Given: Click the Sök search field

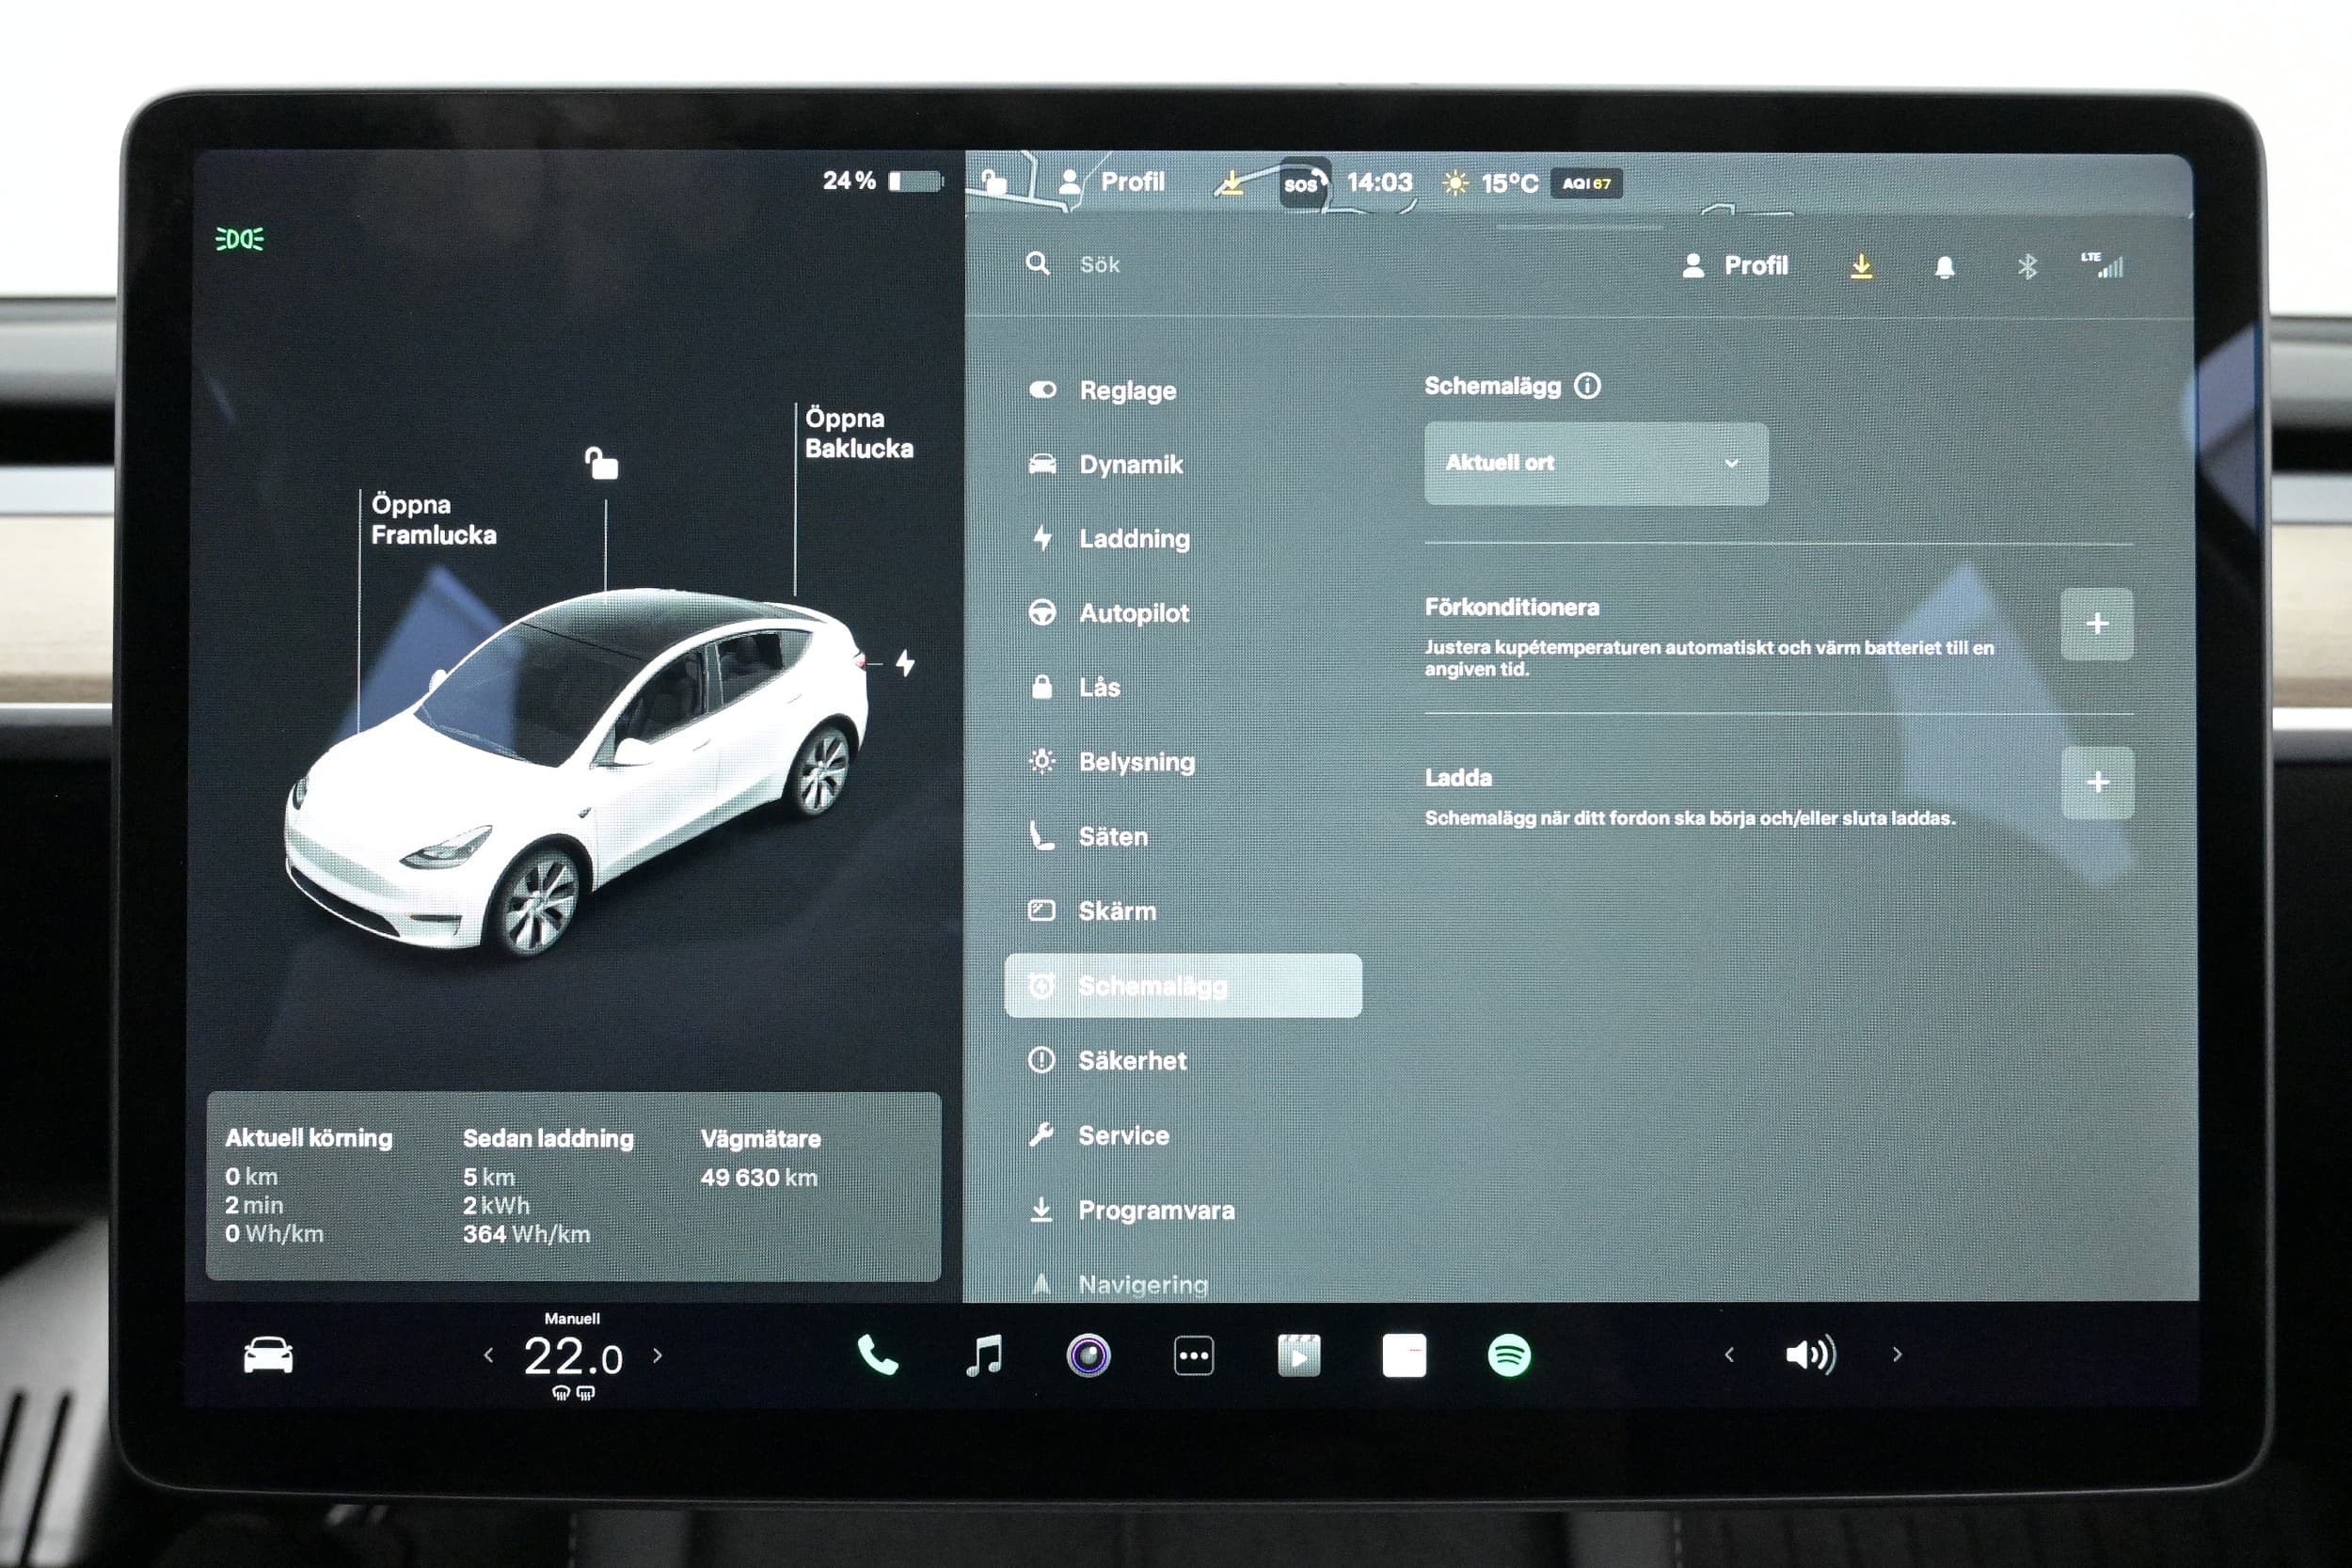Looking at the screenshot, I should 1100,265.
